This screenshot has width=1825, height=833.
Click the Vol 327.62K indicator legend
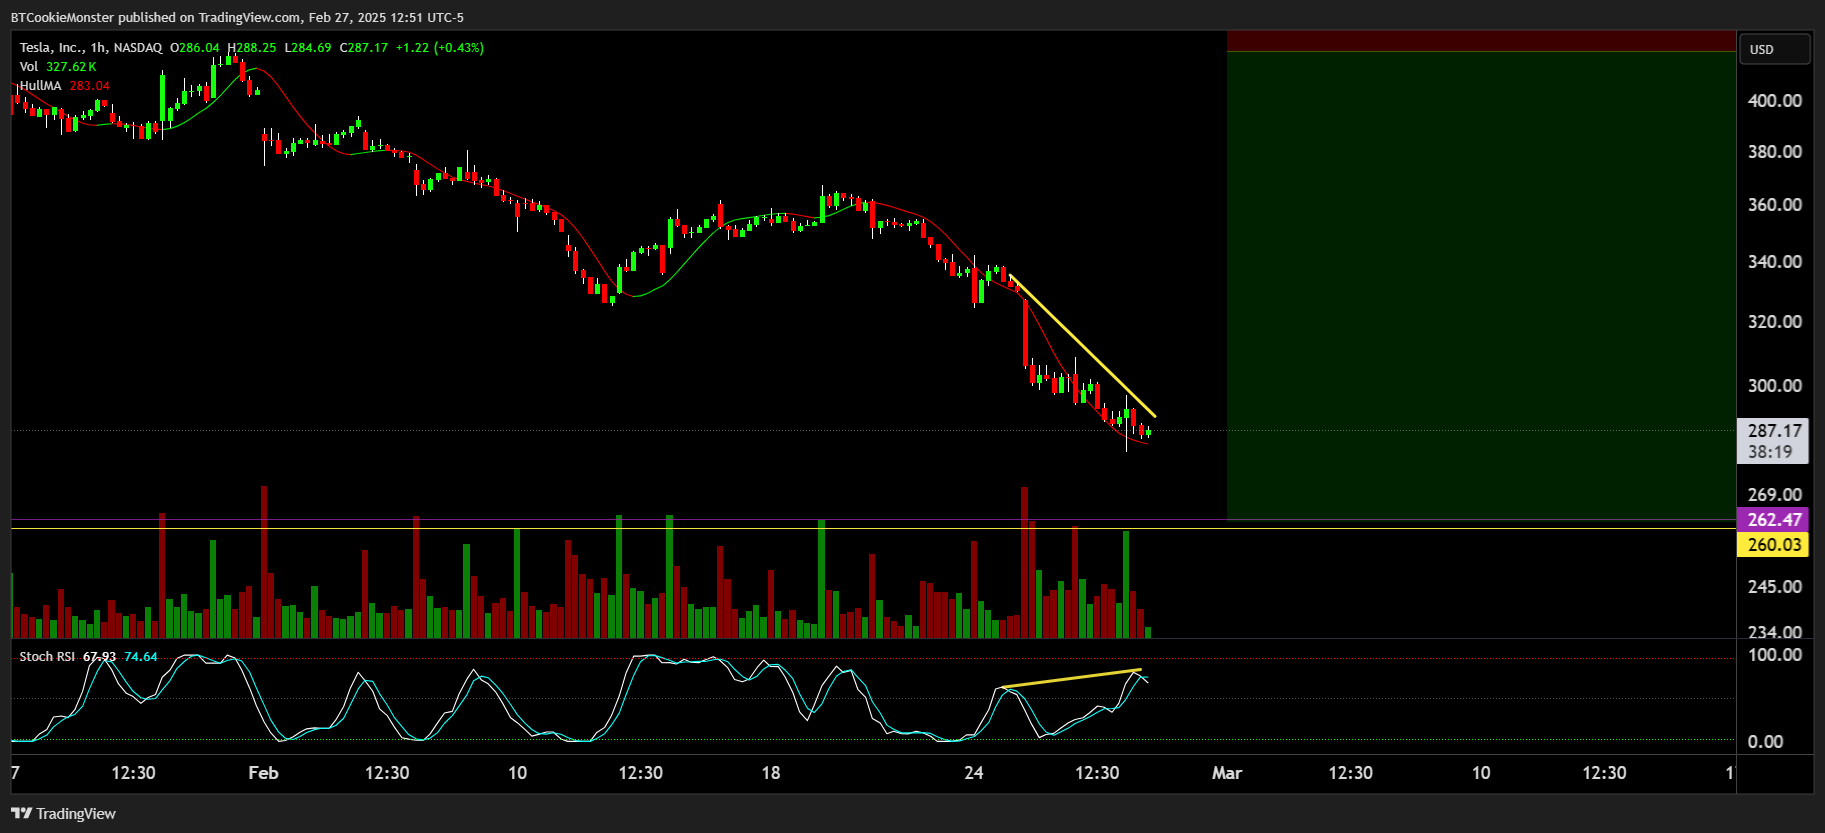tap(58, 66)
